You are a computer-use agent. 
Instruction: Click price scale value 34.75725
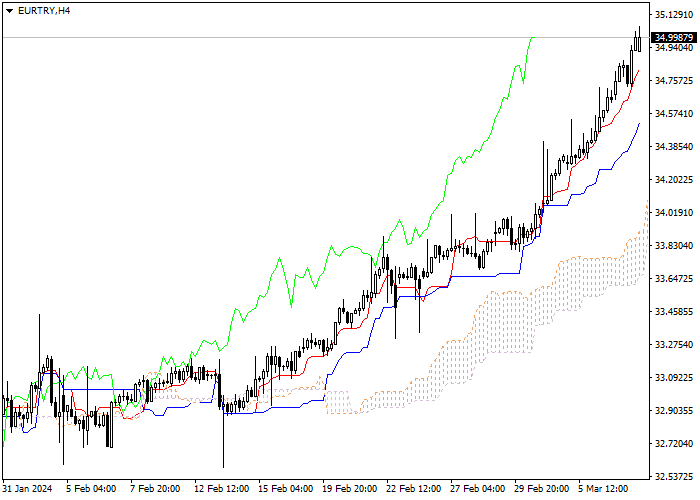[674, 81]
